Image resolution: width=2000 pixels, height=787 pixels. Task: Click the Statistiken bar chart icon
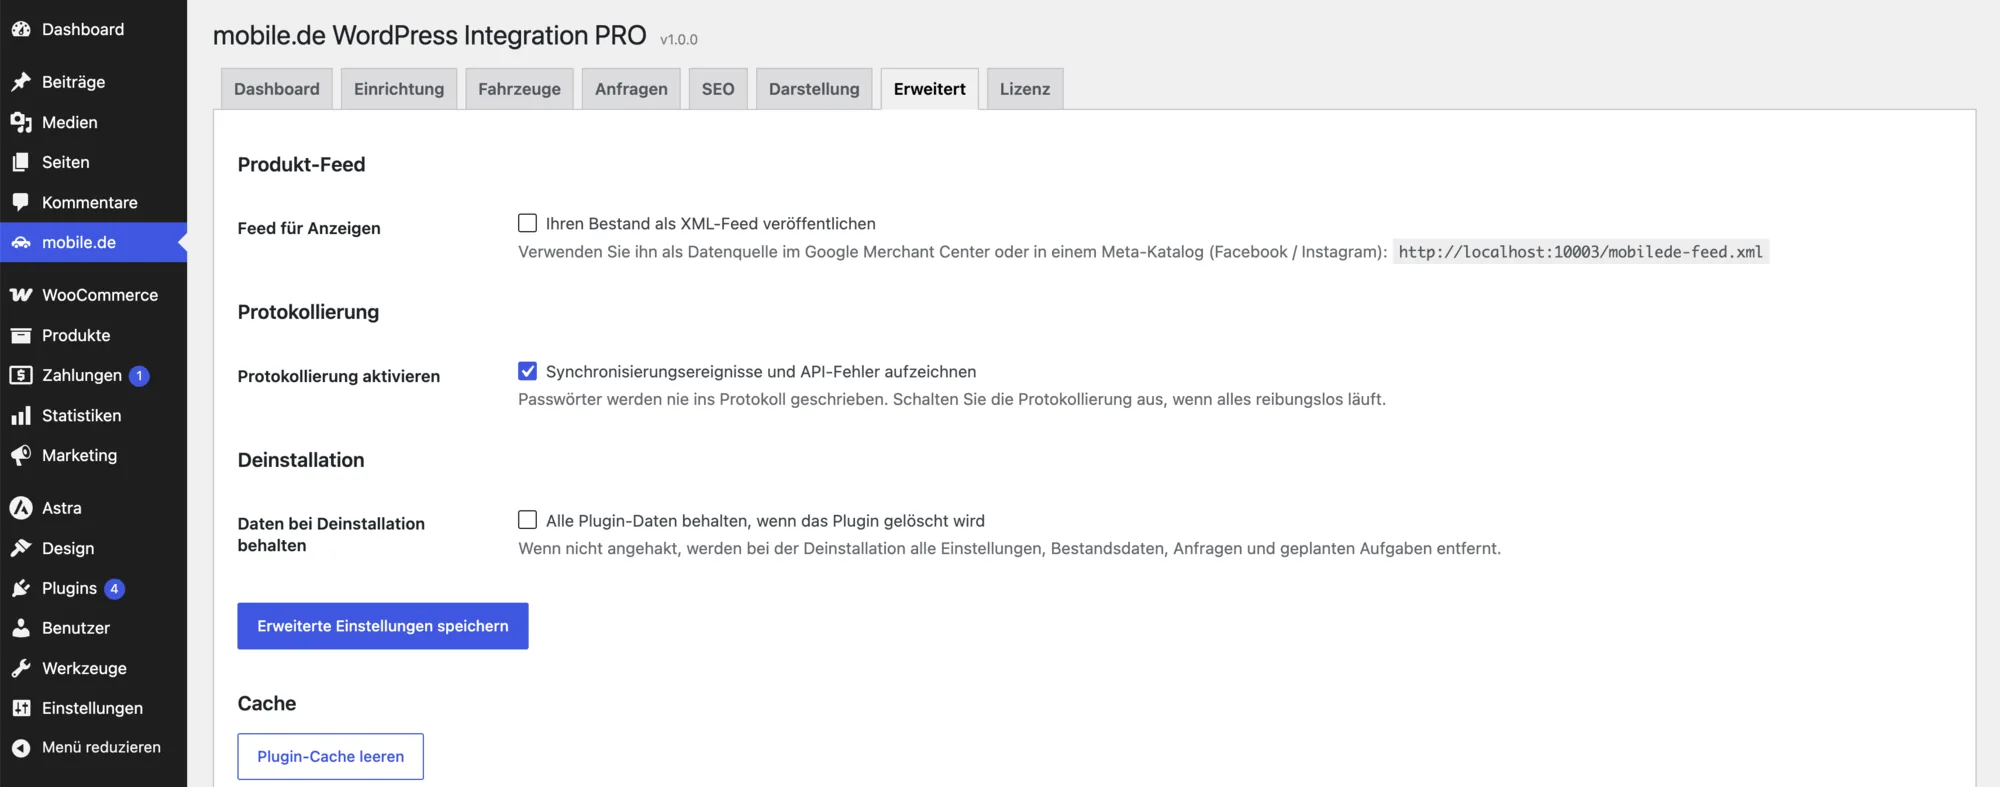(x=21, y=415)
